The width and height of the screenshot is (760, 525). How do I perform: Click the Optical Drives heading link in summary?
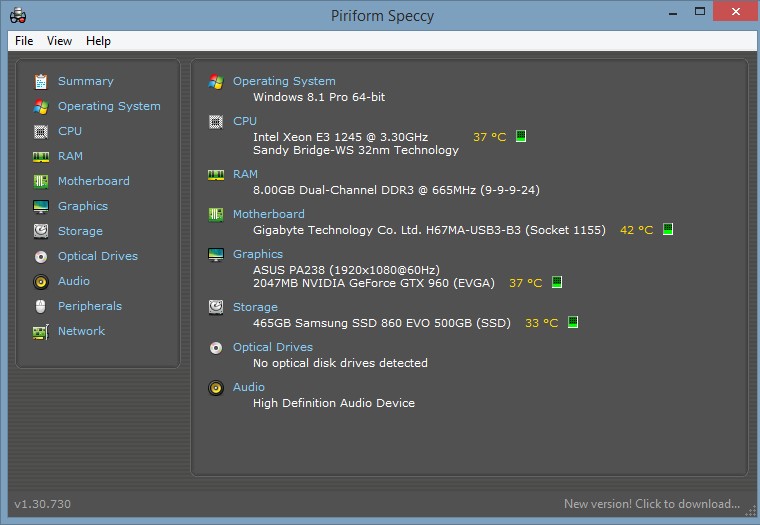(273, 347)
